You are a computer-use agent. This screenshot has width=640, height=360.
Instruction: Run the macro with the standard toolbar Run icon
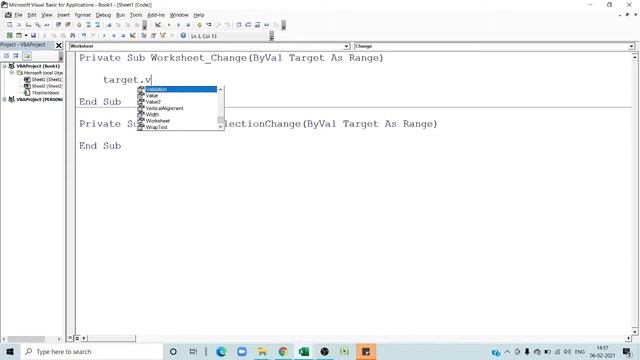point(104,36)
